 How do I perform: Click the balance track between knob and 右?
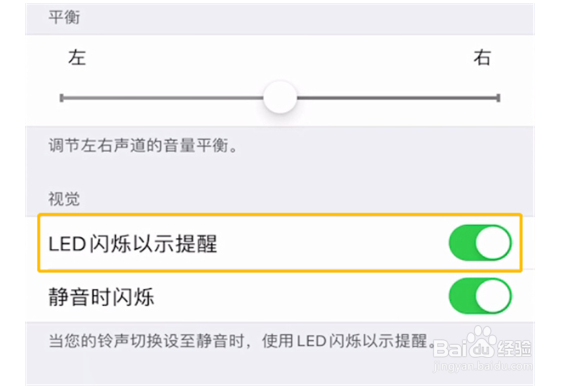pos(397,98)
